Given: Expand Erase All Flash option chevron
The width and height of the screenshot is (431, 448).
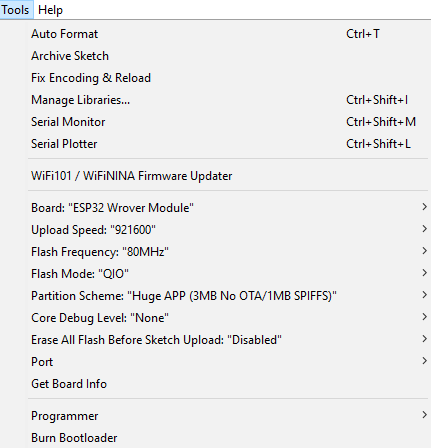Looking at the screenshot, I should coord(424,339).
